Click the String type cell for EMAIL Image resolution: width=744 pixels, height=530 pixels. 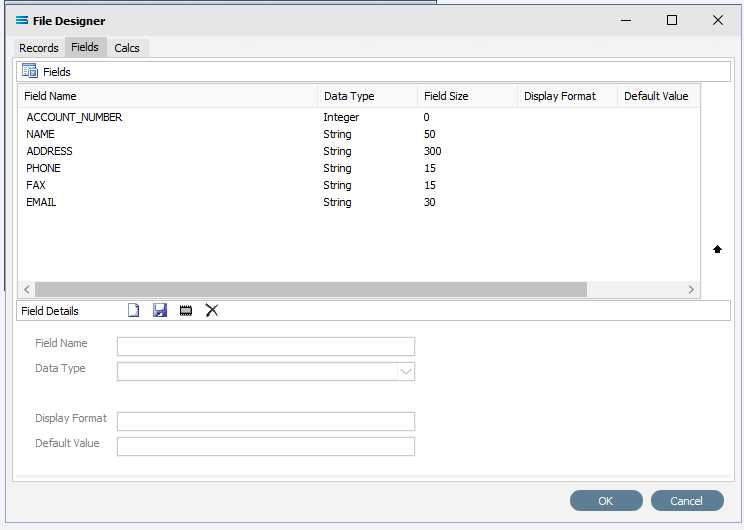point(337,203)
